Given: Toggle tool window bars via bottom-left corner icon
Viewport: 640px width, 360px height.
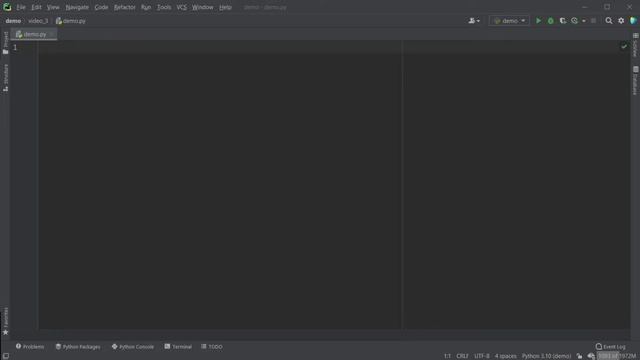Looking at the screenshot, I should [6, 356].
